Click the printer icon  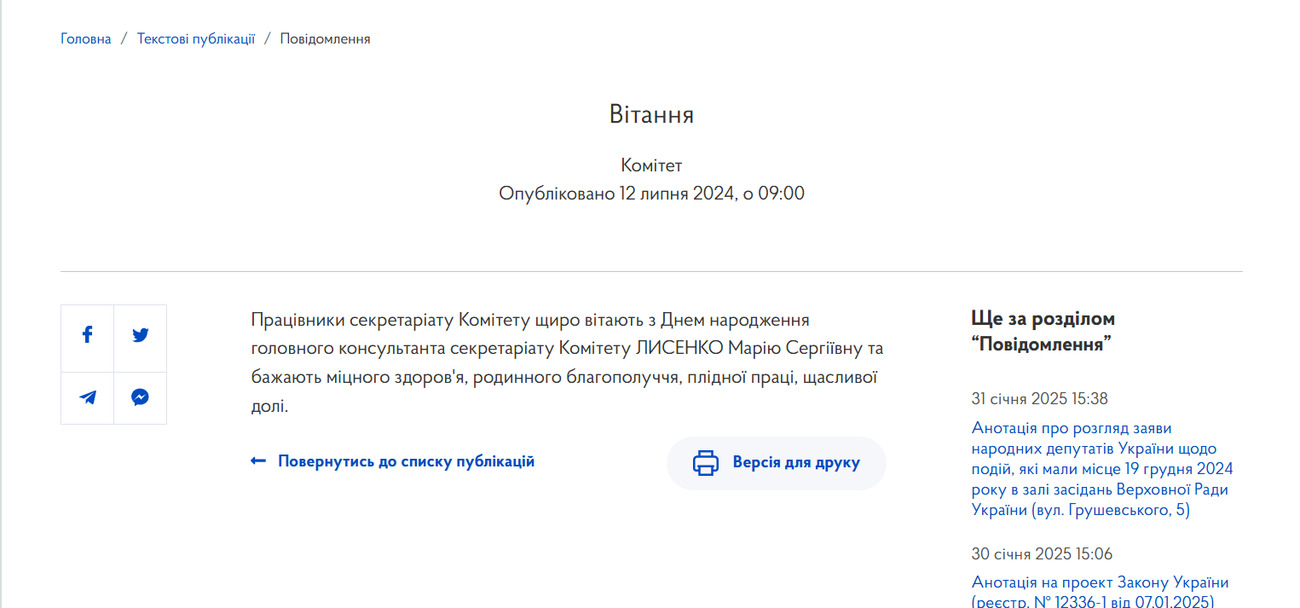706,463
